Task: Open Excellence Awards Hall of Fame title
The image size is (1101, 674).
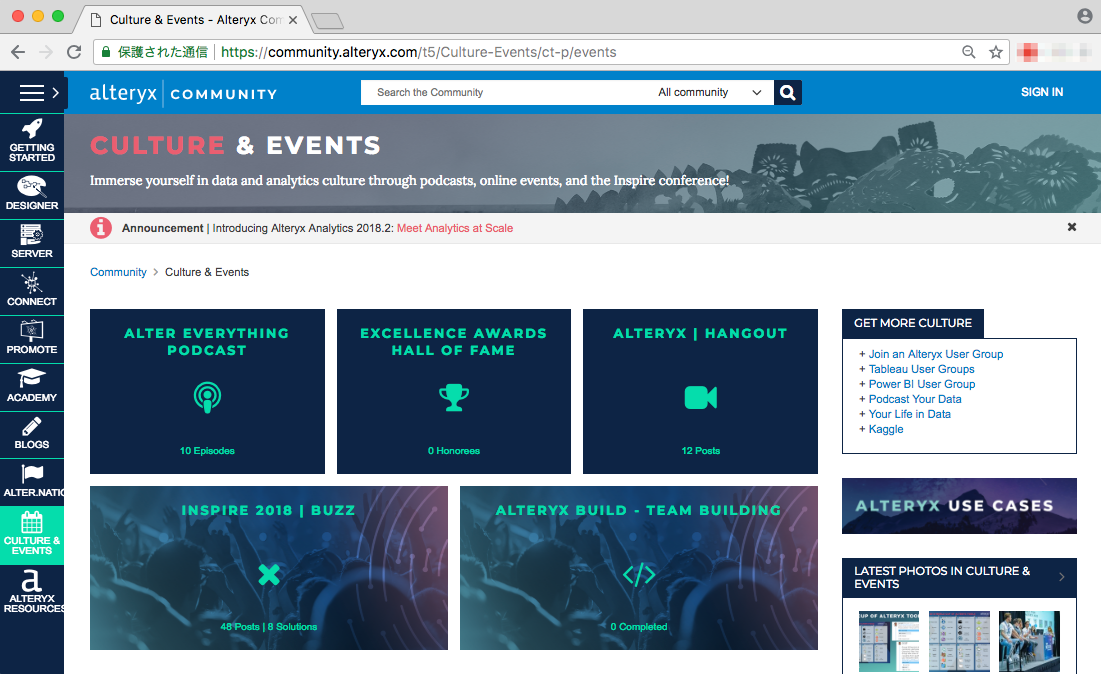Action: click(454, 342)
